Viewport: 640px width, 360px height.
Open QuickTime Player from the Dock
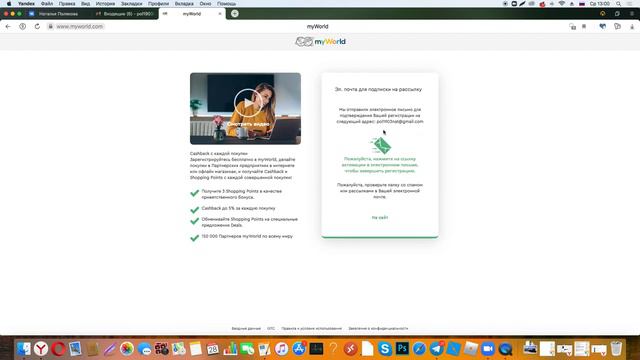point(505,349)
